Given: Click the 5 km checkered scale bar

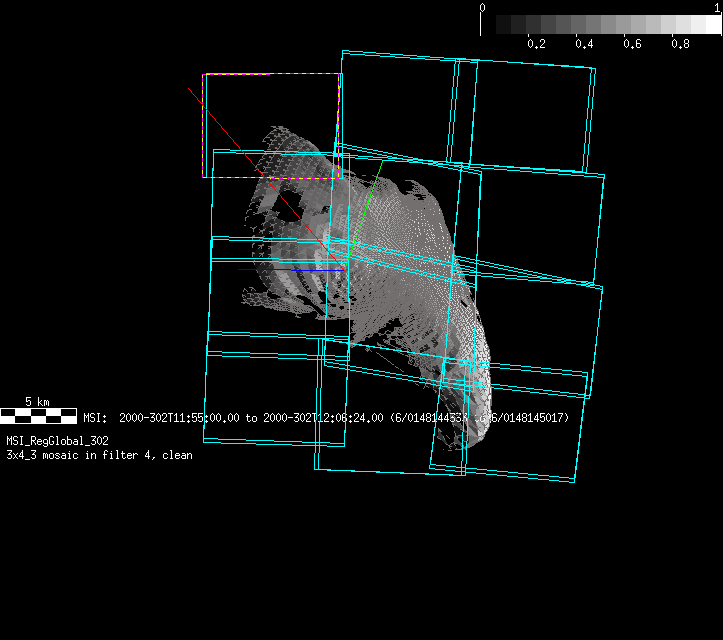Looking at the screenshot, I should point(38,415).
